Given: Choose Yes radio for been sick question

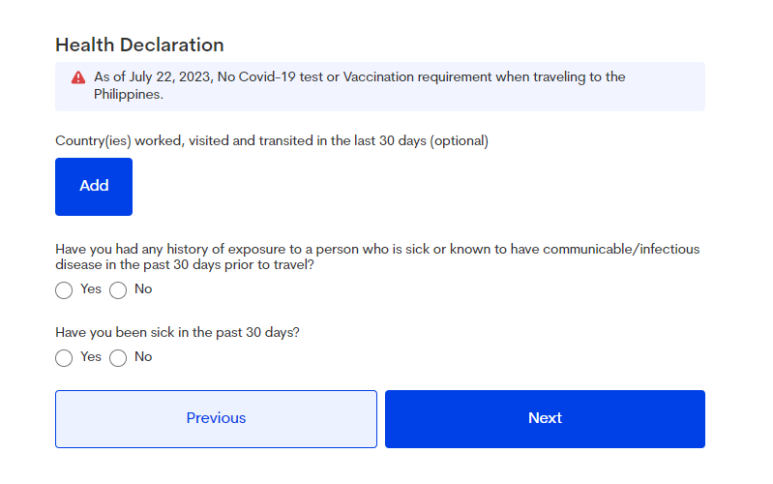Looking at the screenshot, I should pos(64,358).
